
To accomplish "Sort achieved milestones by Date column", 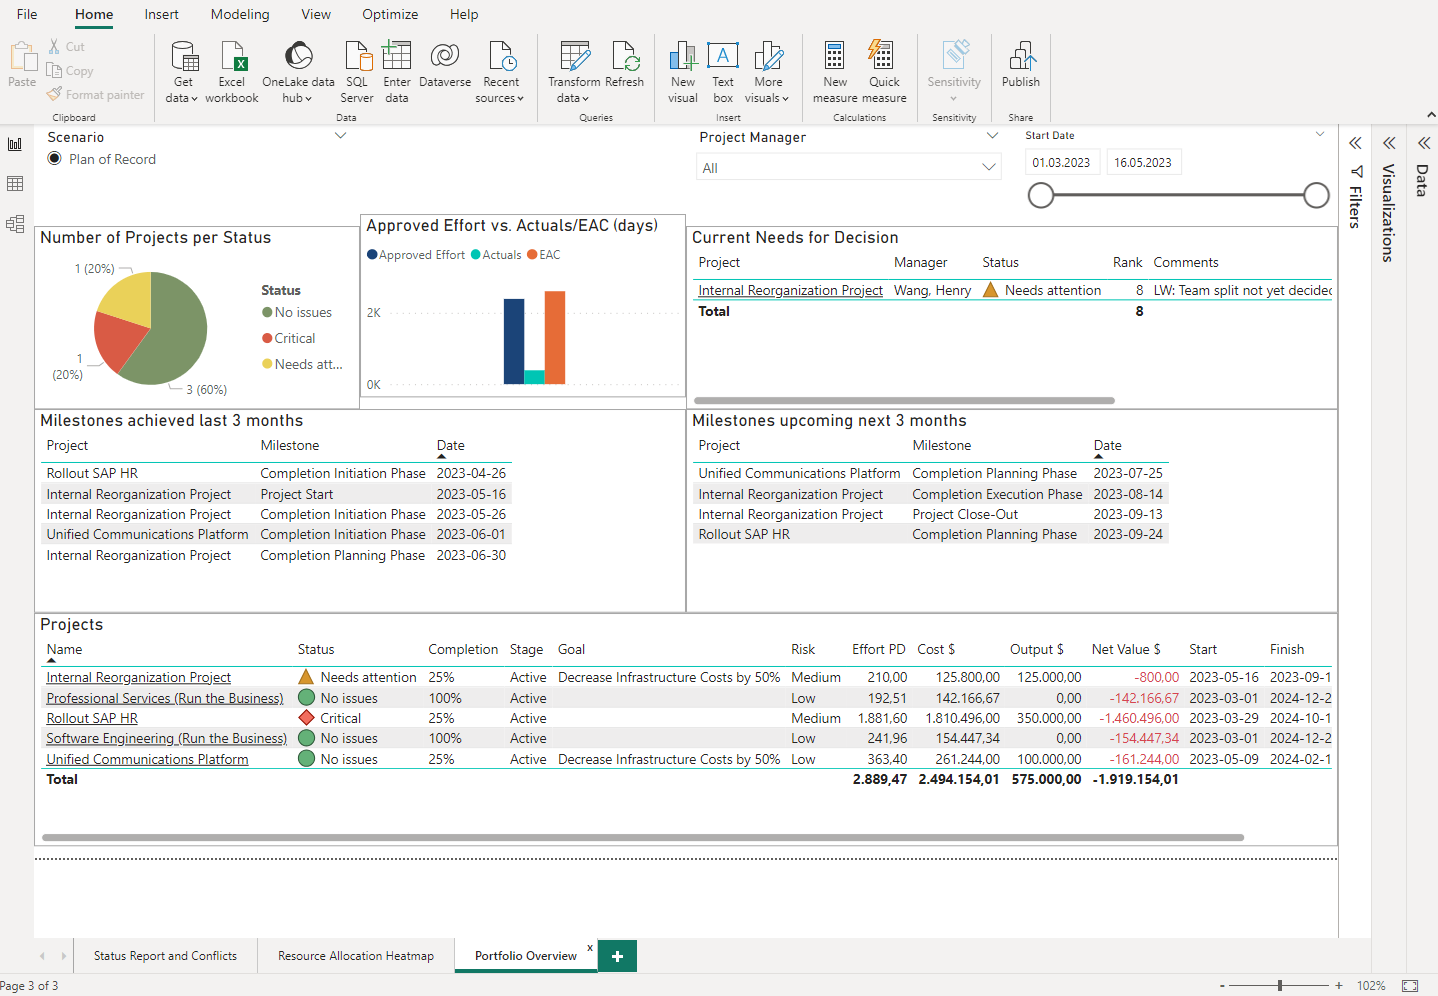I will point(450,446).
